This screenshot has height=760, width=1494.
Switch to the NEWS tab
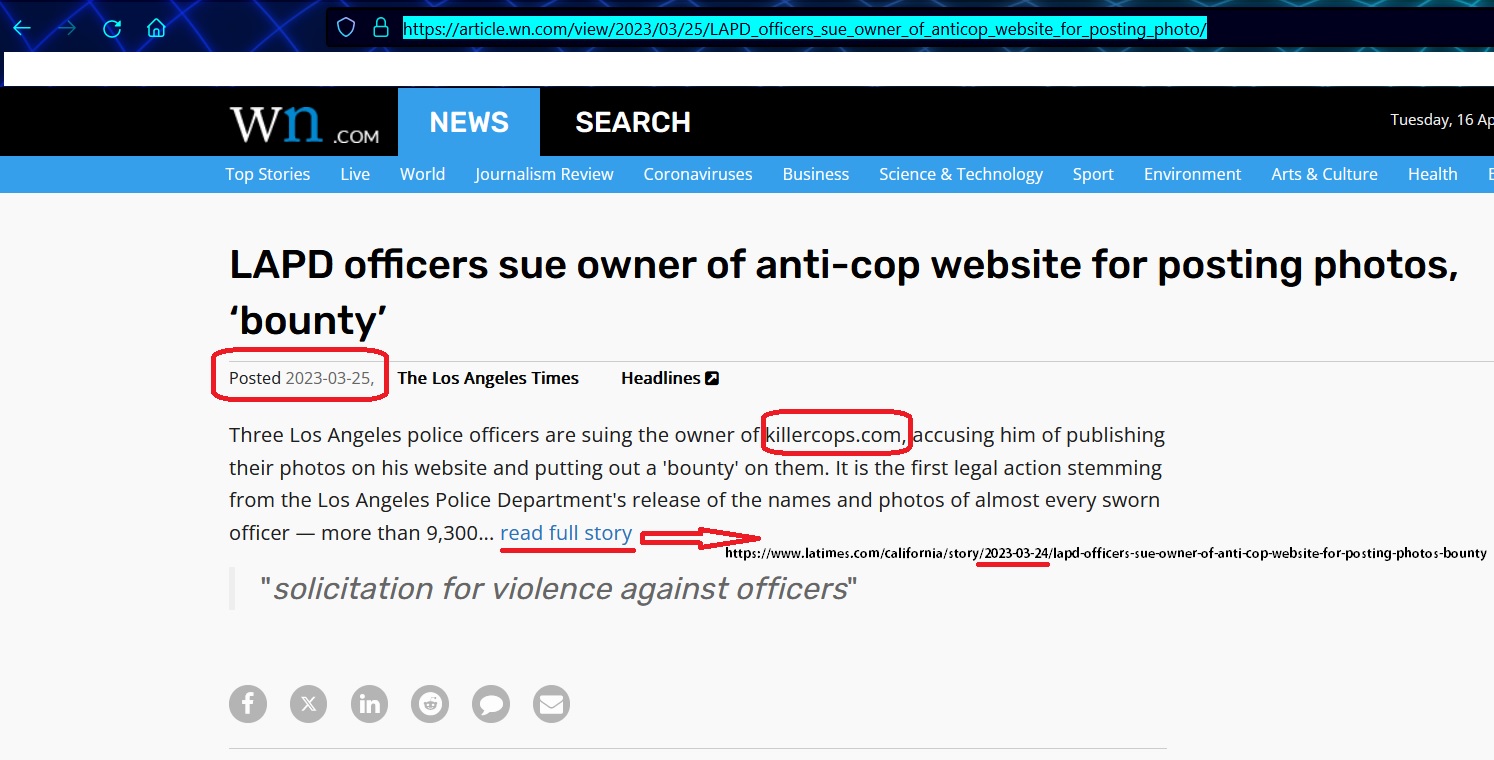point(469,122)
